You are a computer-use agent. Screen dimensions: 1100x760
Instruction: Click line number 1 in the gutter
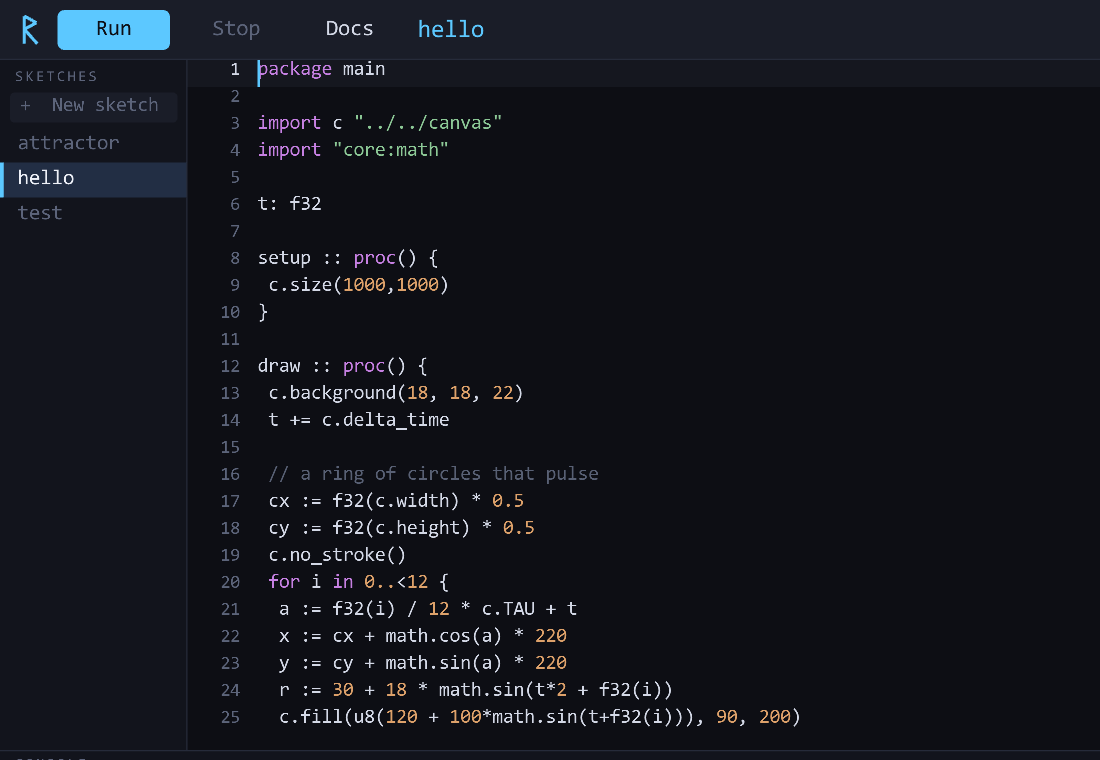coord(235,69)
